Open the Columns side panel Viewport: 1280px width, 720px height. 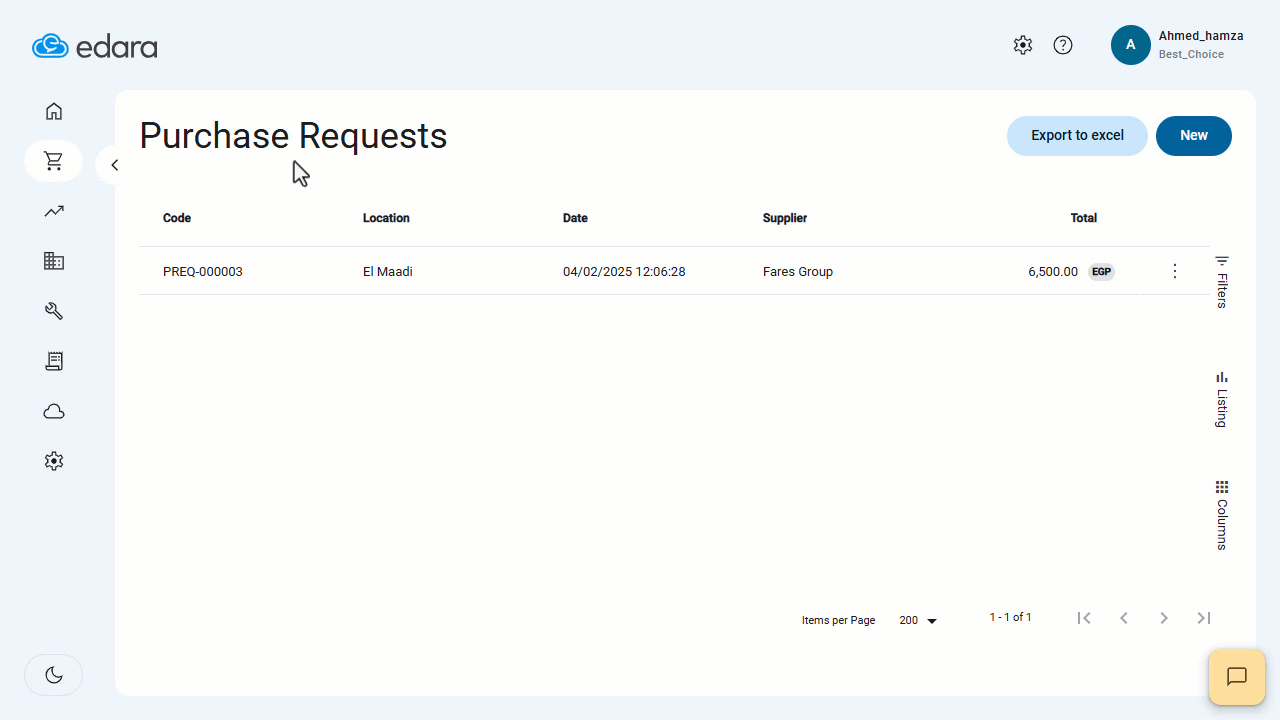1222,515
